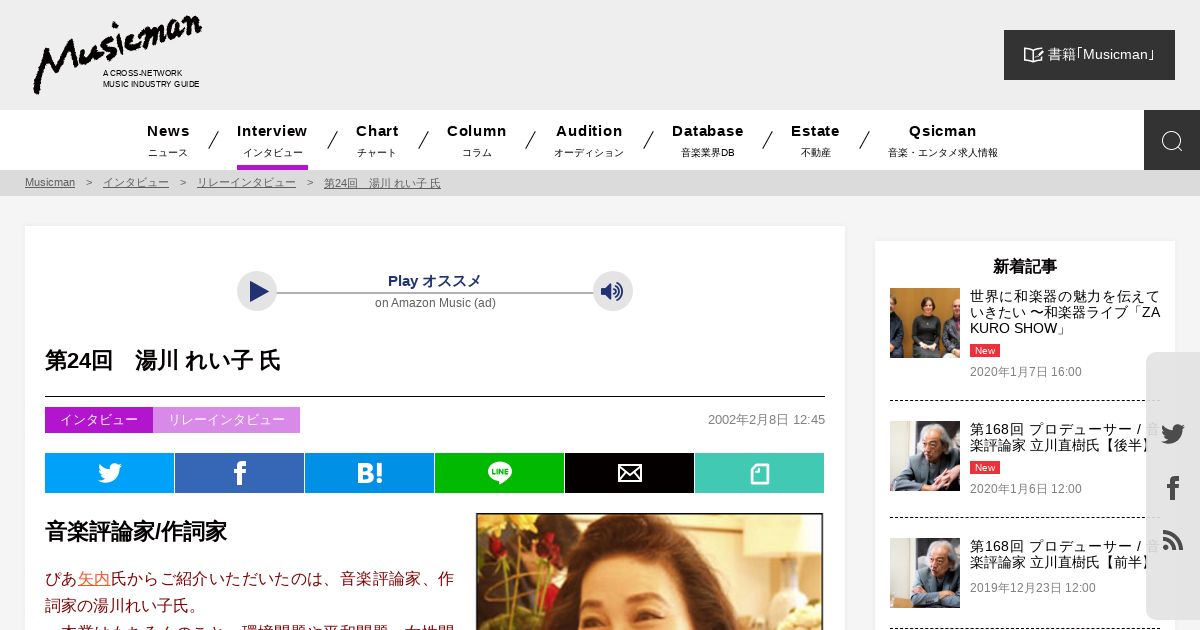Click the 第24回 湯川れい子氏 breadcrumb

[x=382, y=183]
